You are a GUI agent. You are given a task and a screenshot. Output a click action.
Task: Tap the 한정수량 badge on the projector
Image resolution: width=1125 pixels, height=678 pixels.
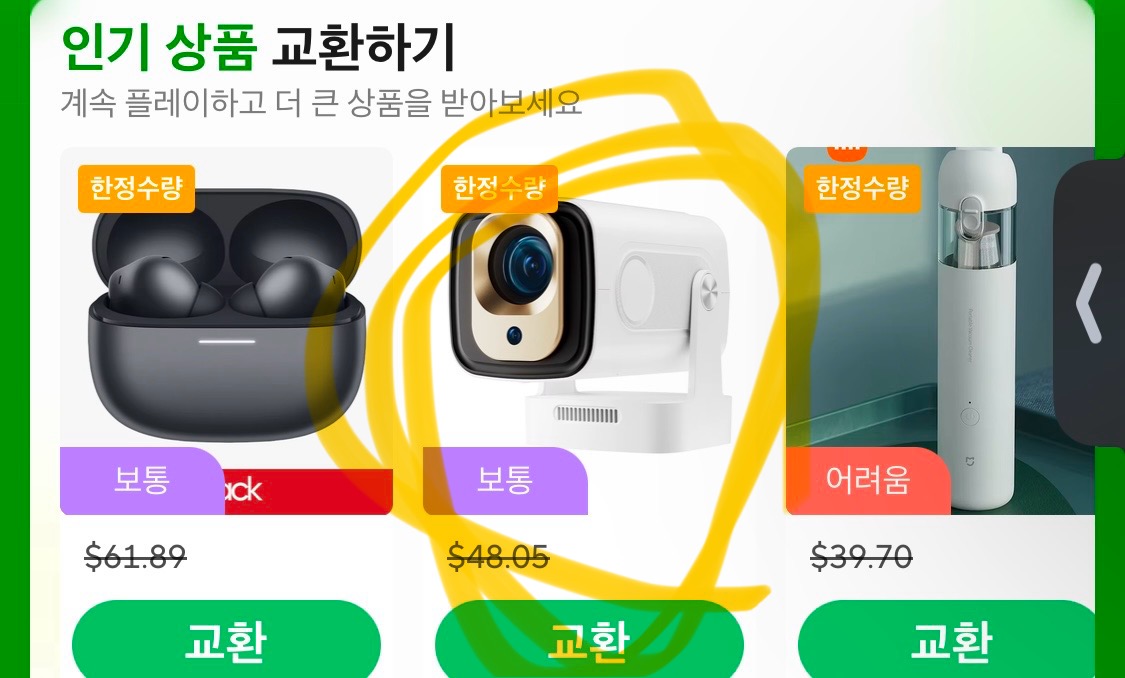coord(499,189)
